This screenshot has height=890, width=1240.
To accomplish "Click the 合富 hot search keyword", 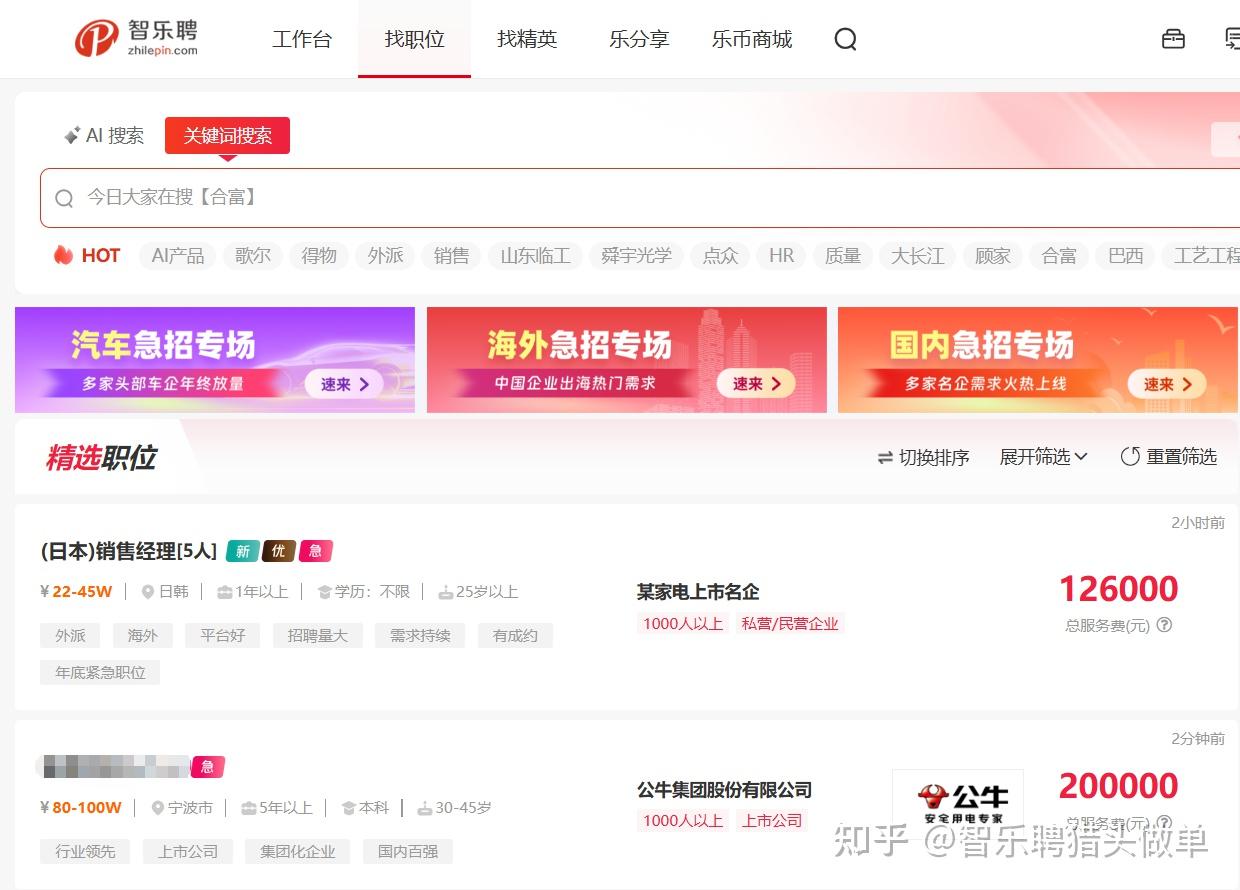I will click(x=1058, y=255).
